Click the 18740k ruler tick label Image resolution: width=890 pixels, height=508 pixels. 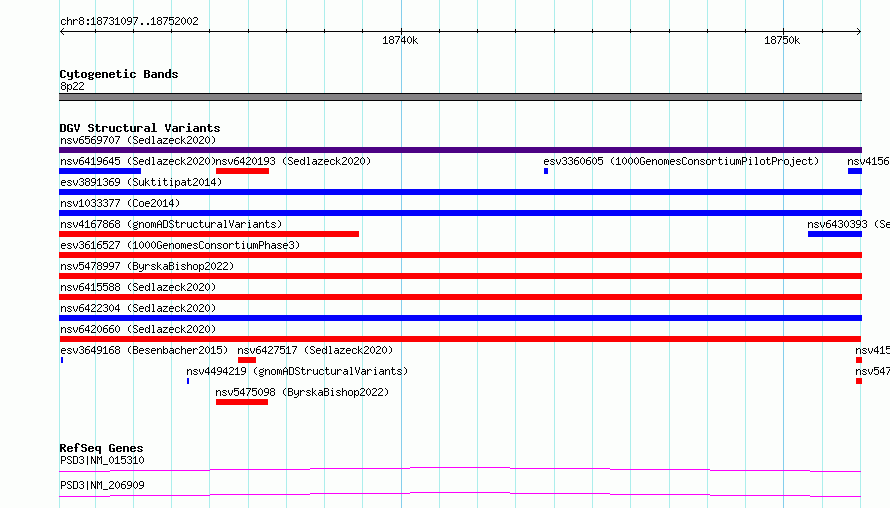[400, 40]
